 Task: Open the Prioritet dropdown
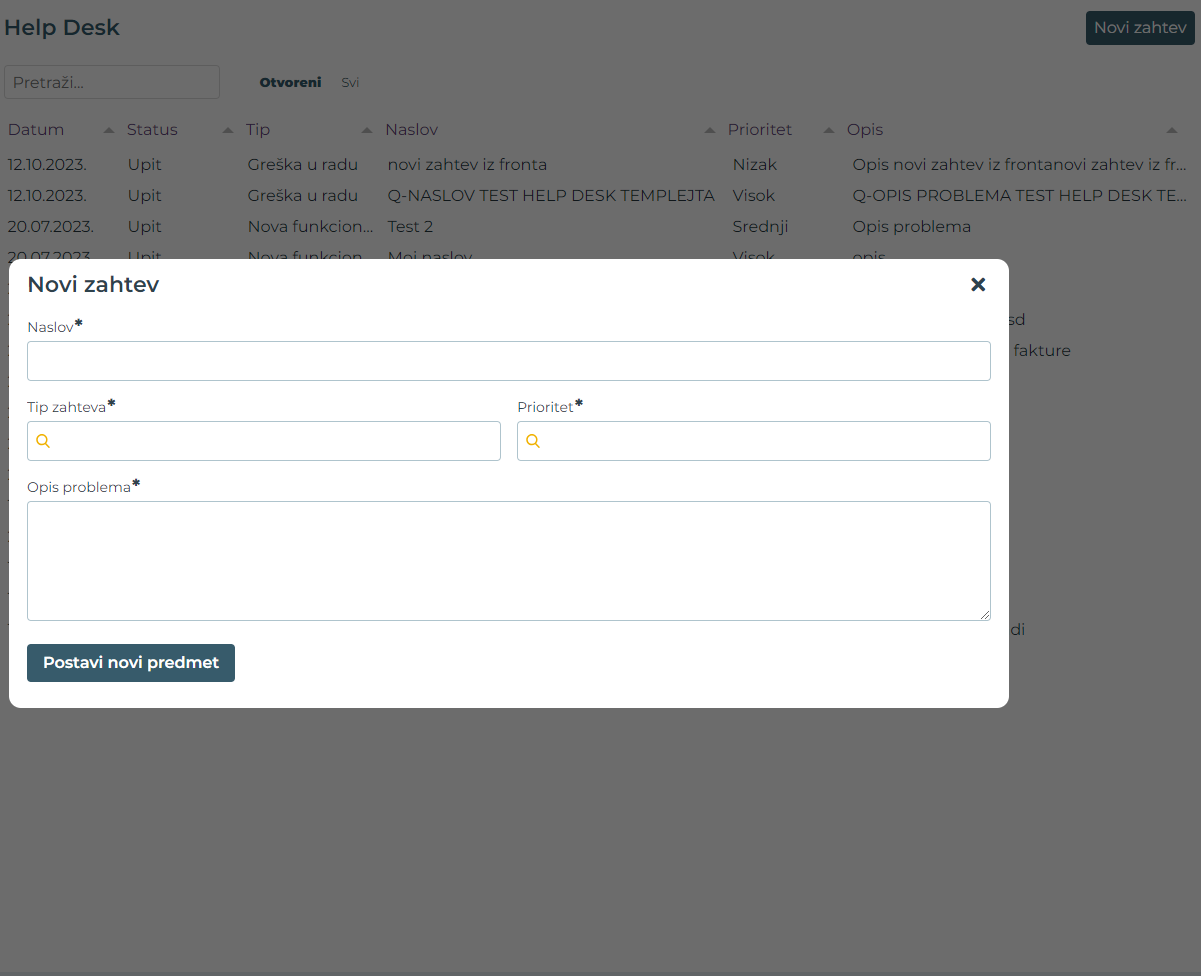(765, 441)
